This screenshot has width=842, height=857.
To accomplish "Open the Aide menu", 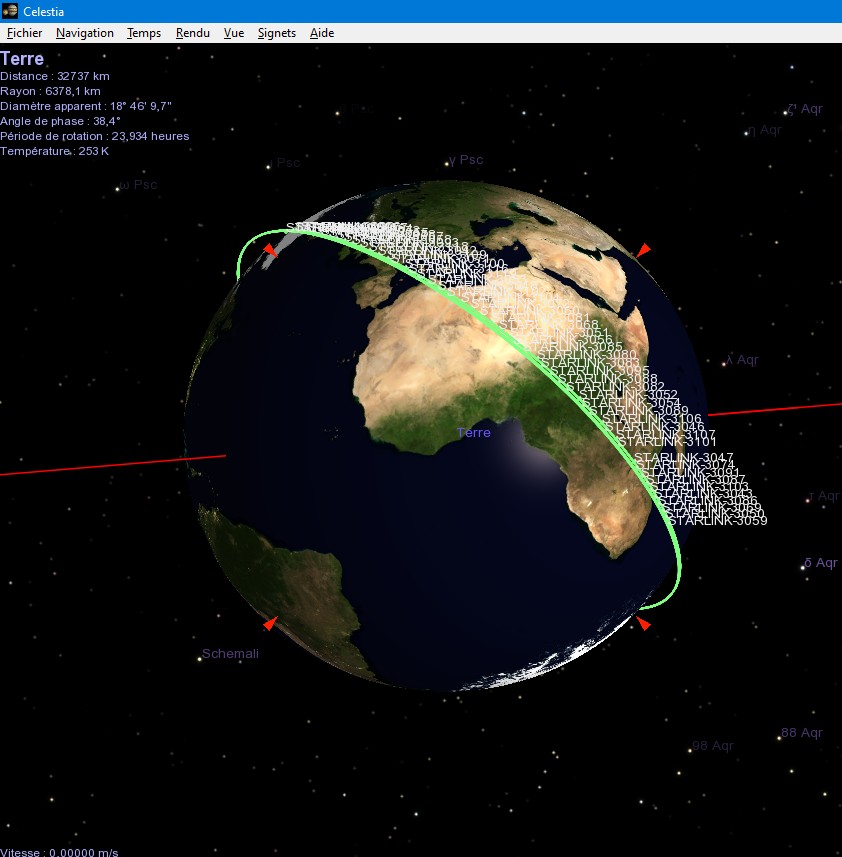I will pyautogui.click(x=322, y=33).
